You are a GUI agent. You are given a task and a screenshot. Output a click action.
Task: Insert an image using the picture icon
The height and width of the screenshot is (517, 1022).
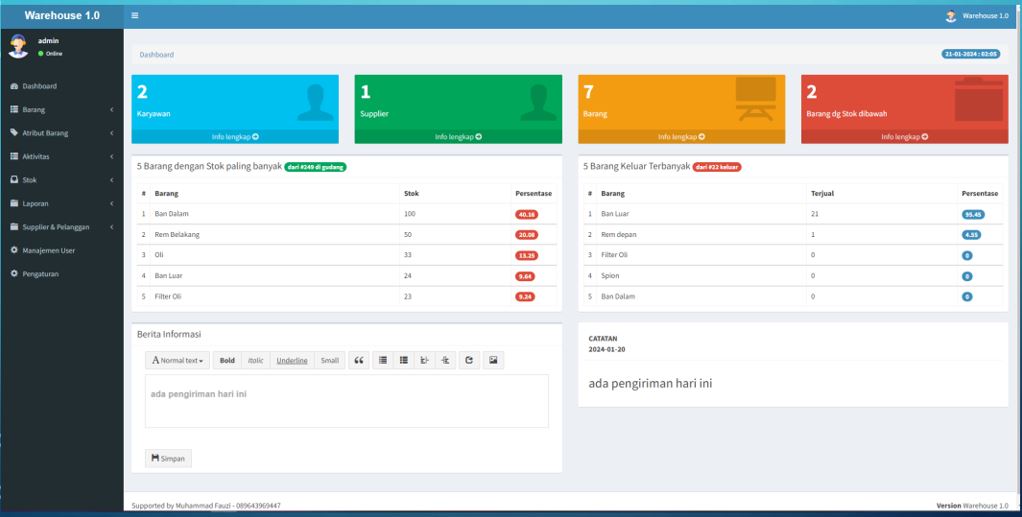[493, 360]
